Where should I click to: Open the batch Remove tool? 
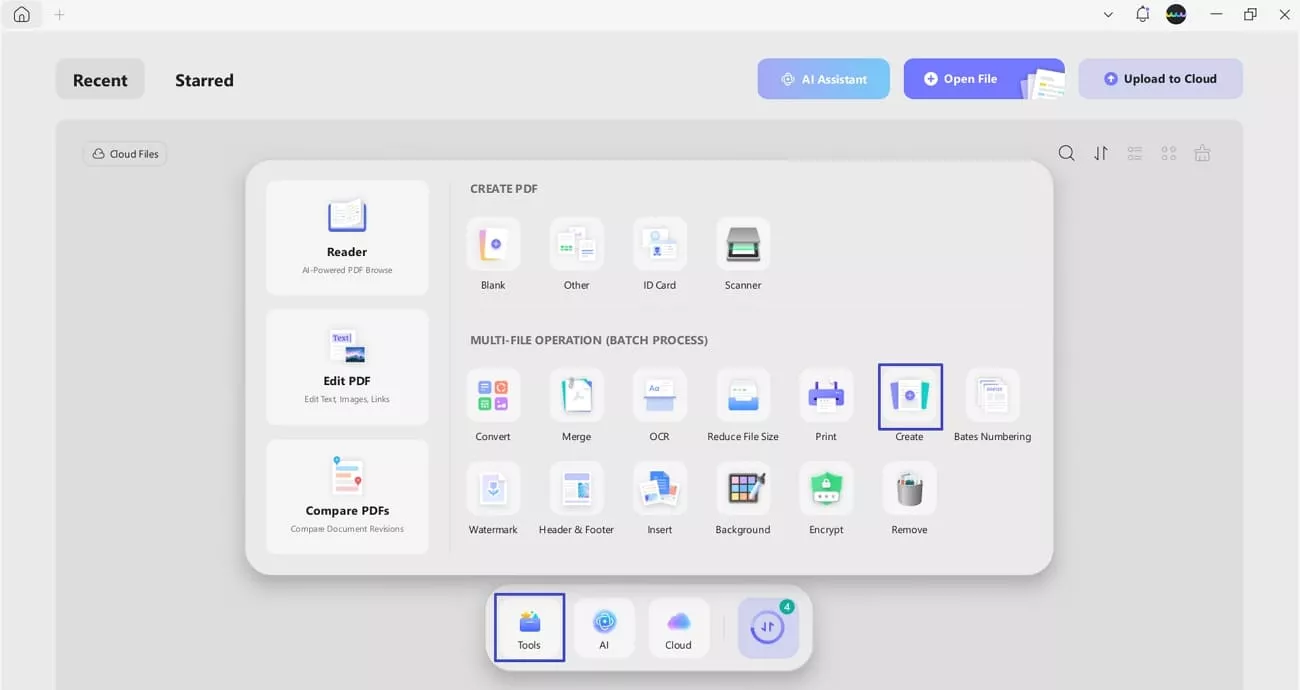click(910, 488)
